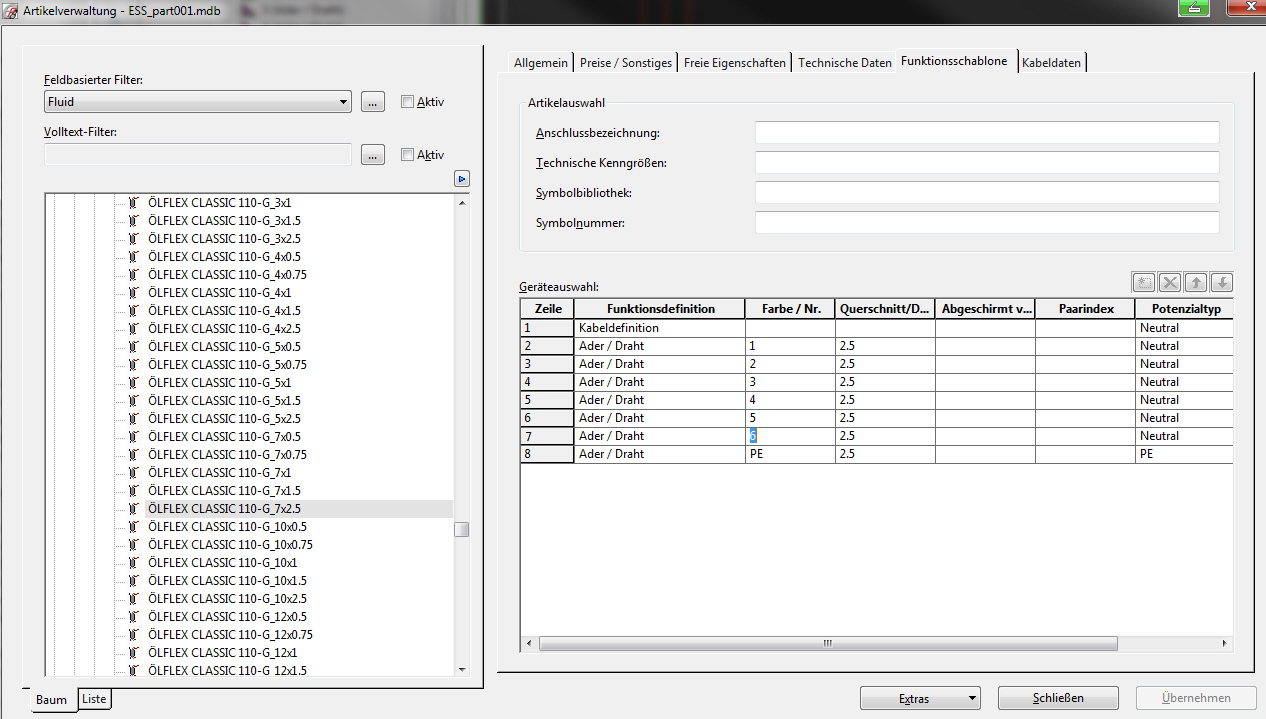Select tree item ÖLFLEX CLASSIC 110-G_5x2.5
Screen dimensions: 1266x719
click(224, 418)
